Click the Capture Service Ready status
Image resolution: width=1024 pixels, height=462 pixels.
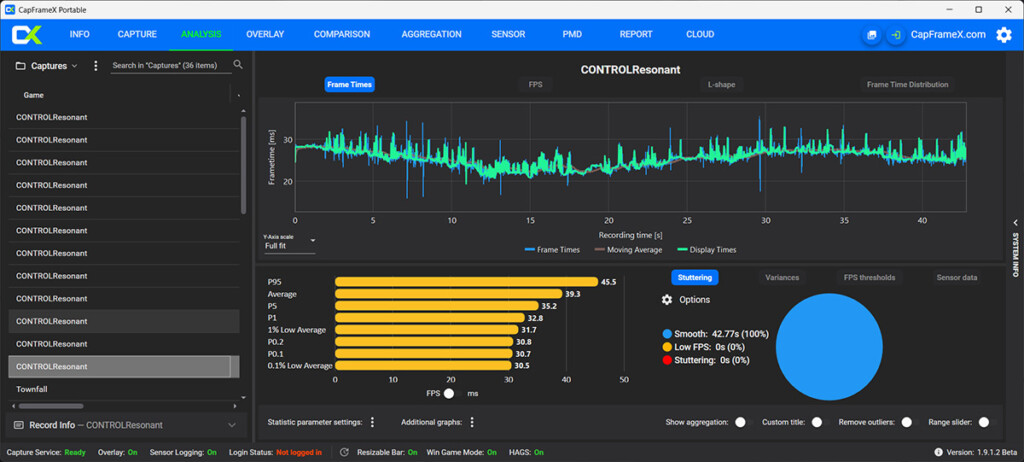coord(46,452)
